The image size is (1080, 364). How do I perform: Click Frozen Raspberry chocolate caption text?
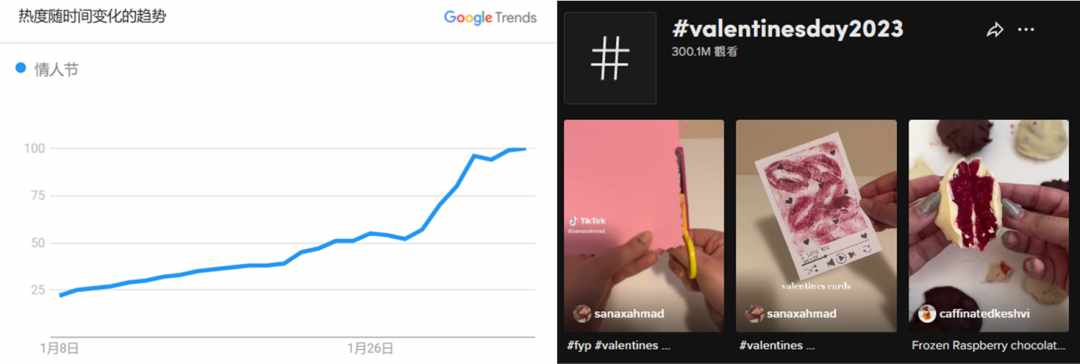pyautogui.click(x=988, y=345)
